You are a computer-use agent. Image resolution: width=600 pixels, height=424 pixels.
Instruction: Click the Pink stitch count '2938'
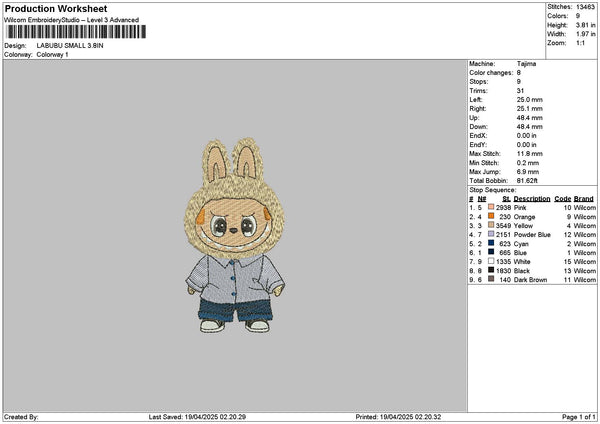click(x=503, y=207)
